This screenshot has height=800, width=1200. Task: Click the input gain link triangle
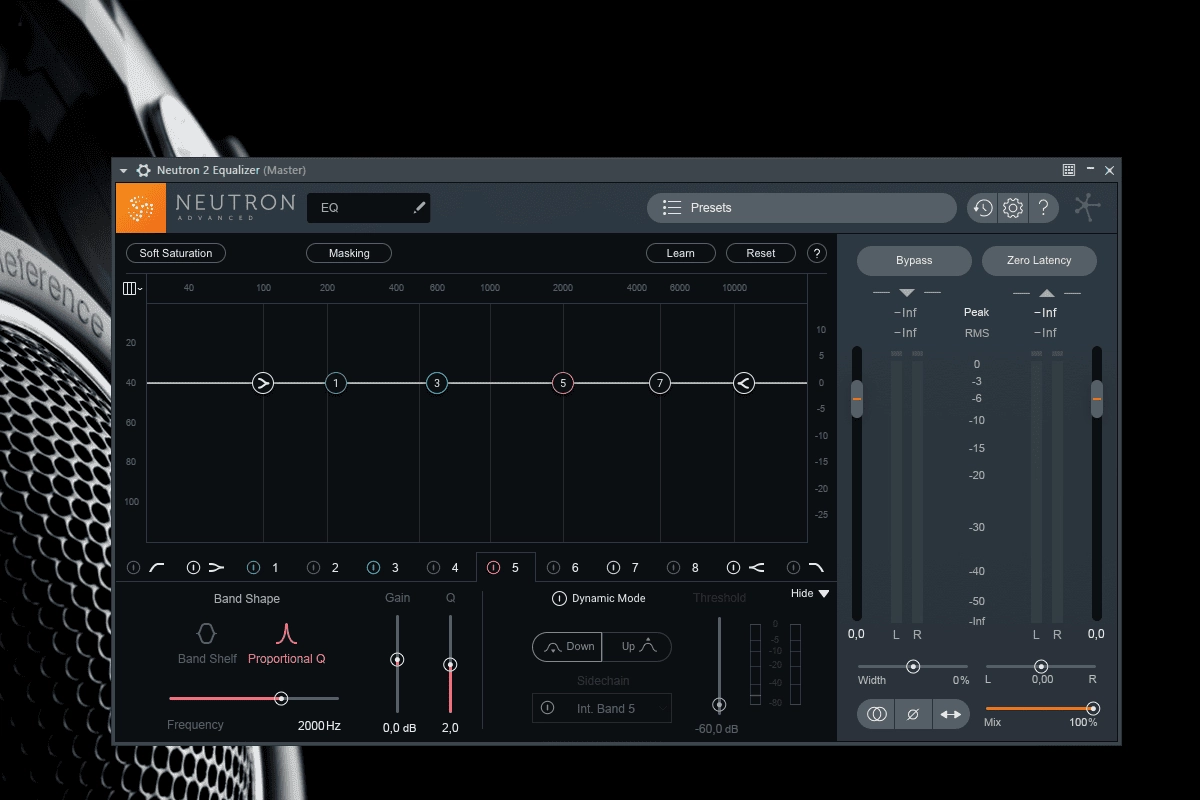tap(907, 293)
